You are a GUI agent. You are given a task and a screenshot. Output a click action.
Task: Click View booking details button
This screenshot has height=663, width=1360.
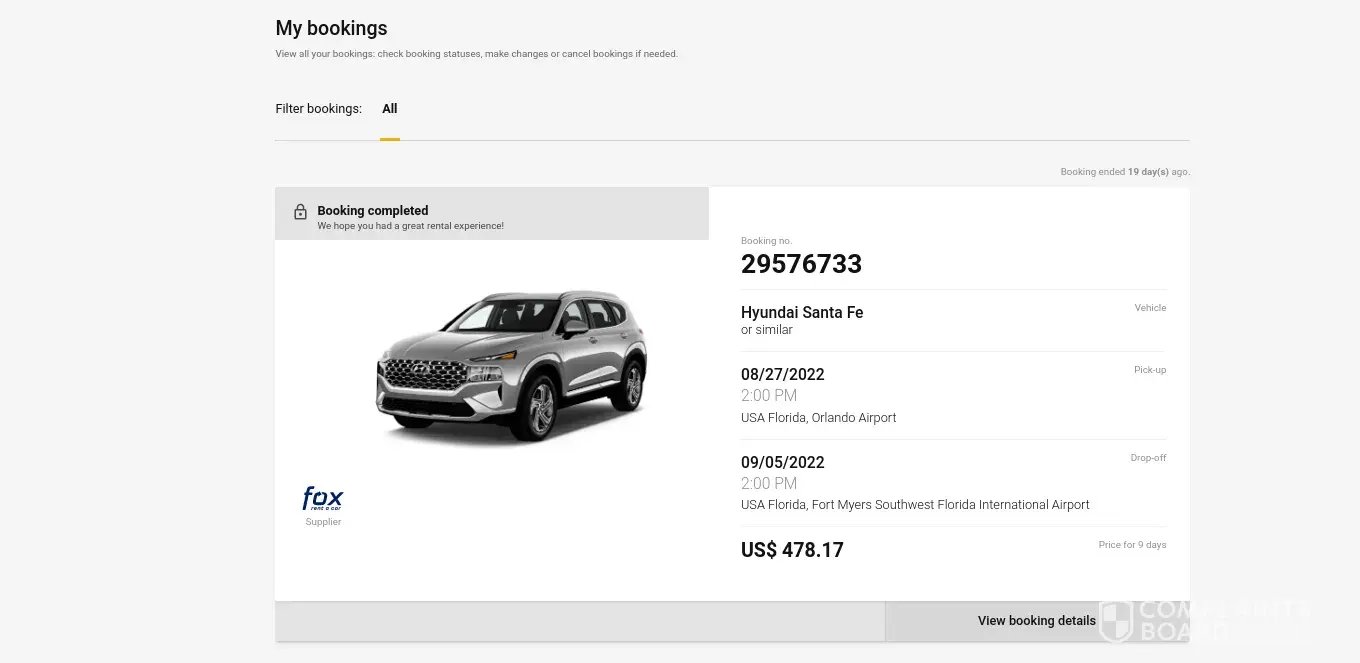point(1036,621)
